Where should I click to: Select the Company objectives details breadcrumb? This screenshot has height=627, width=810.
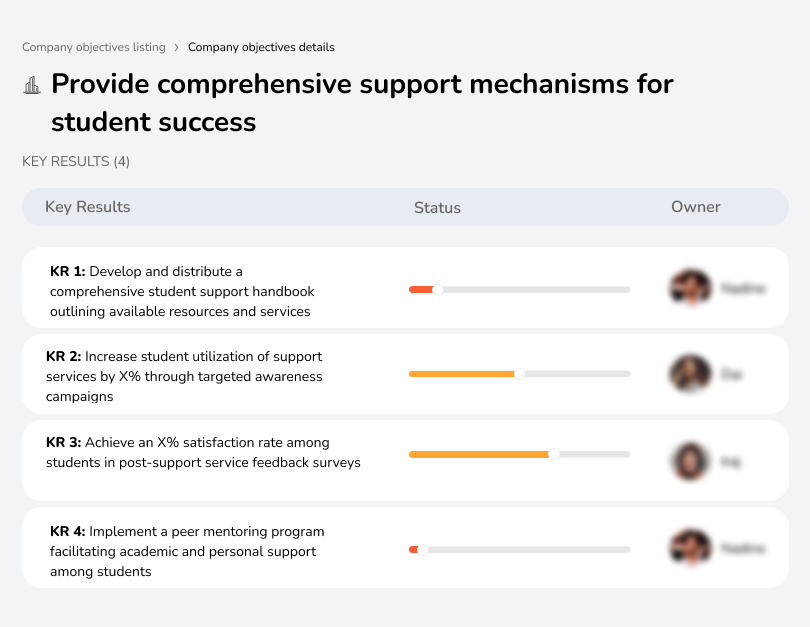pyautogui.click(x=261, y=47)
